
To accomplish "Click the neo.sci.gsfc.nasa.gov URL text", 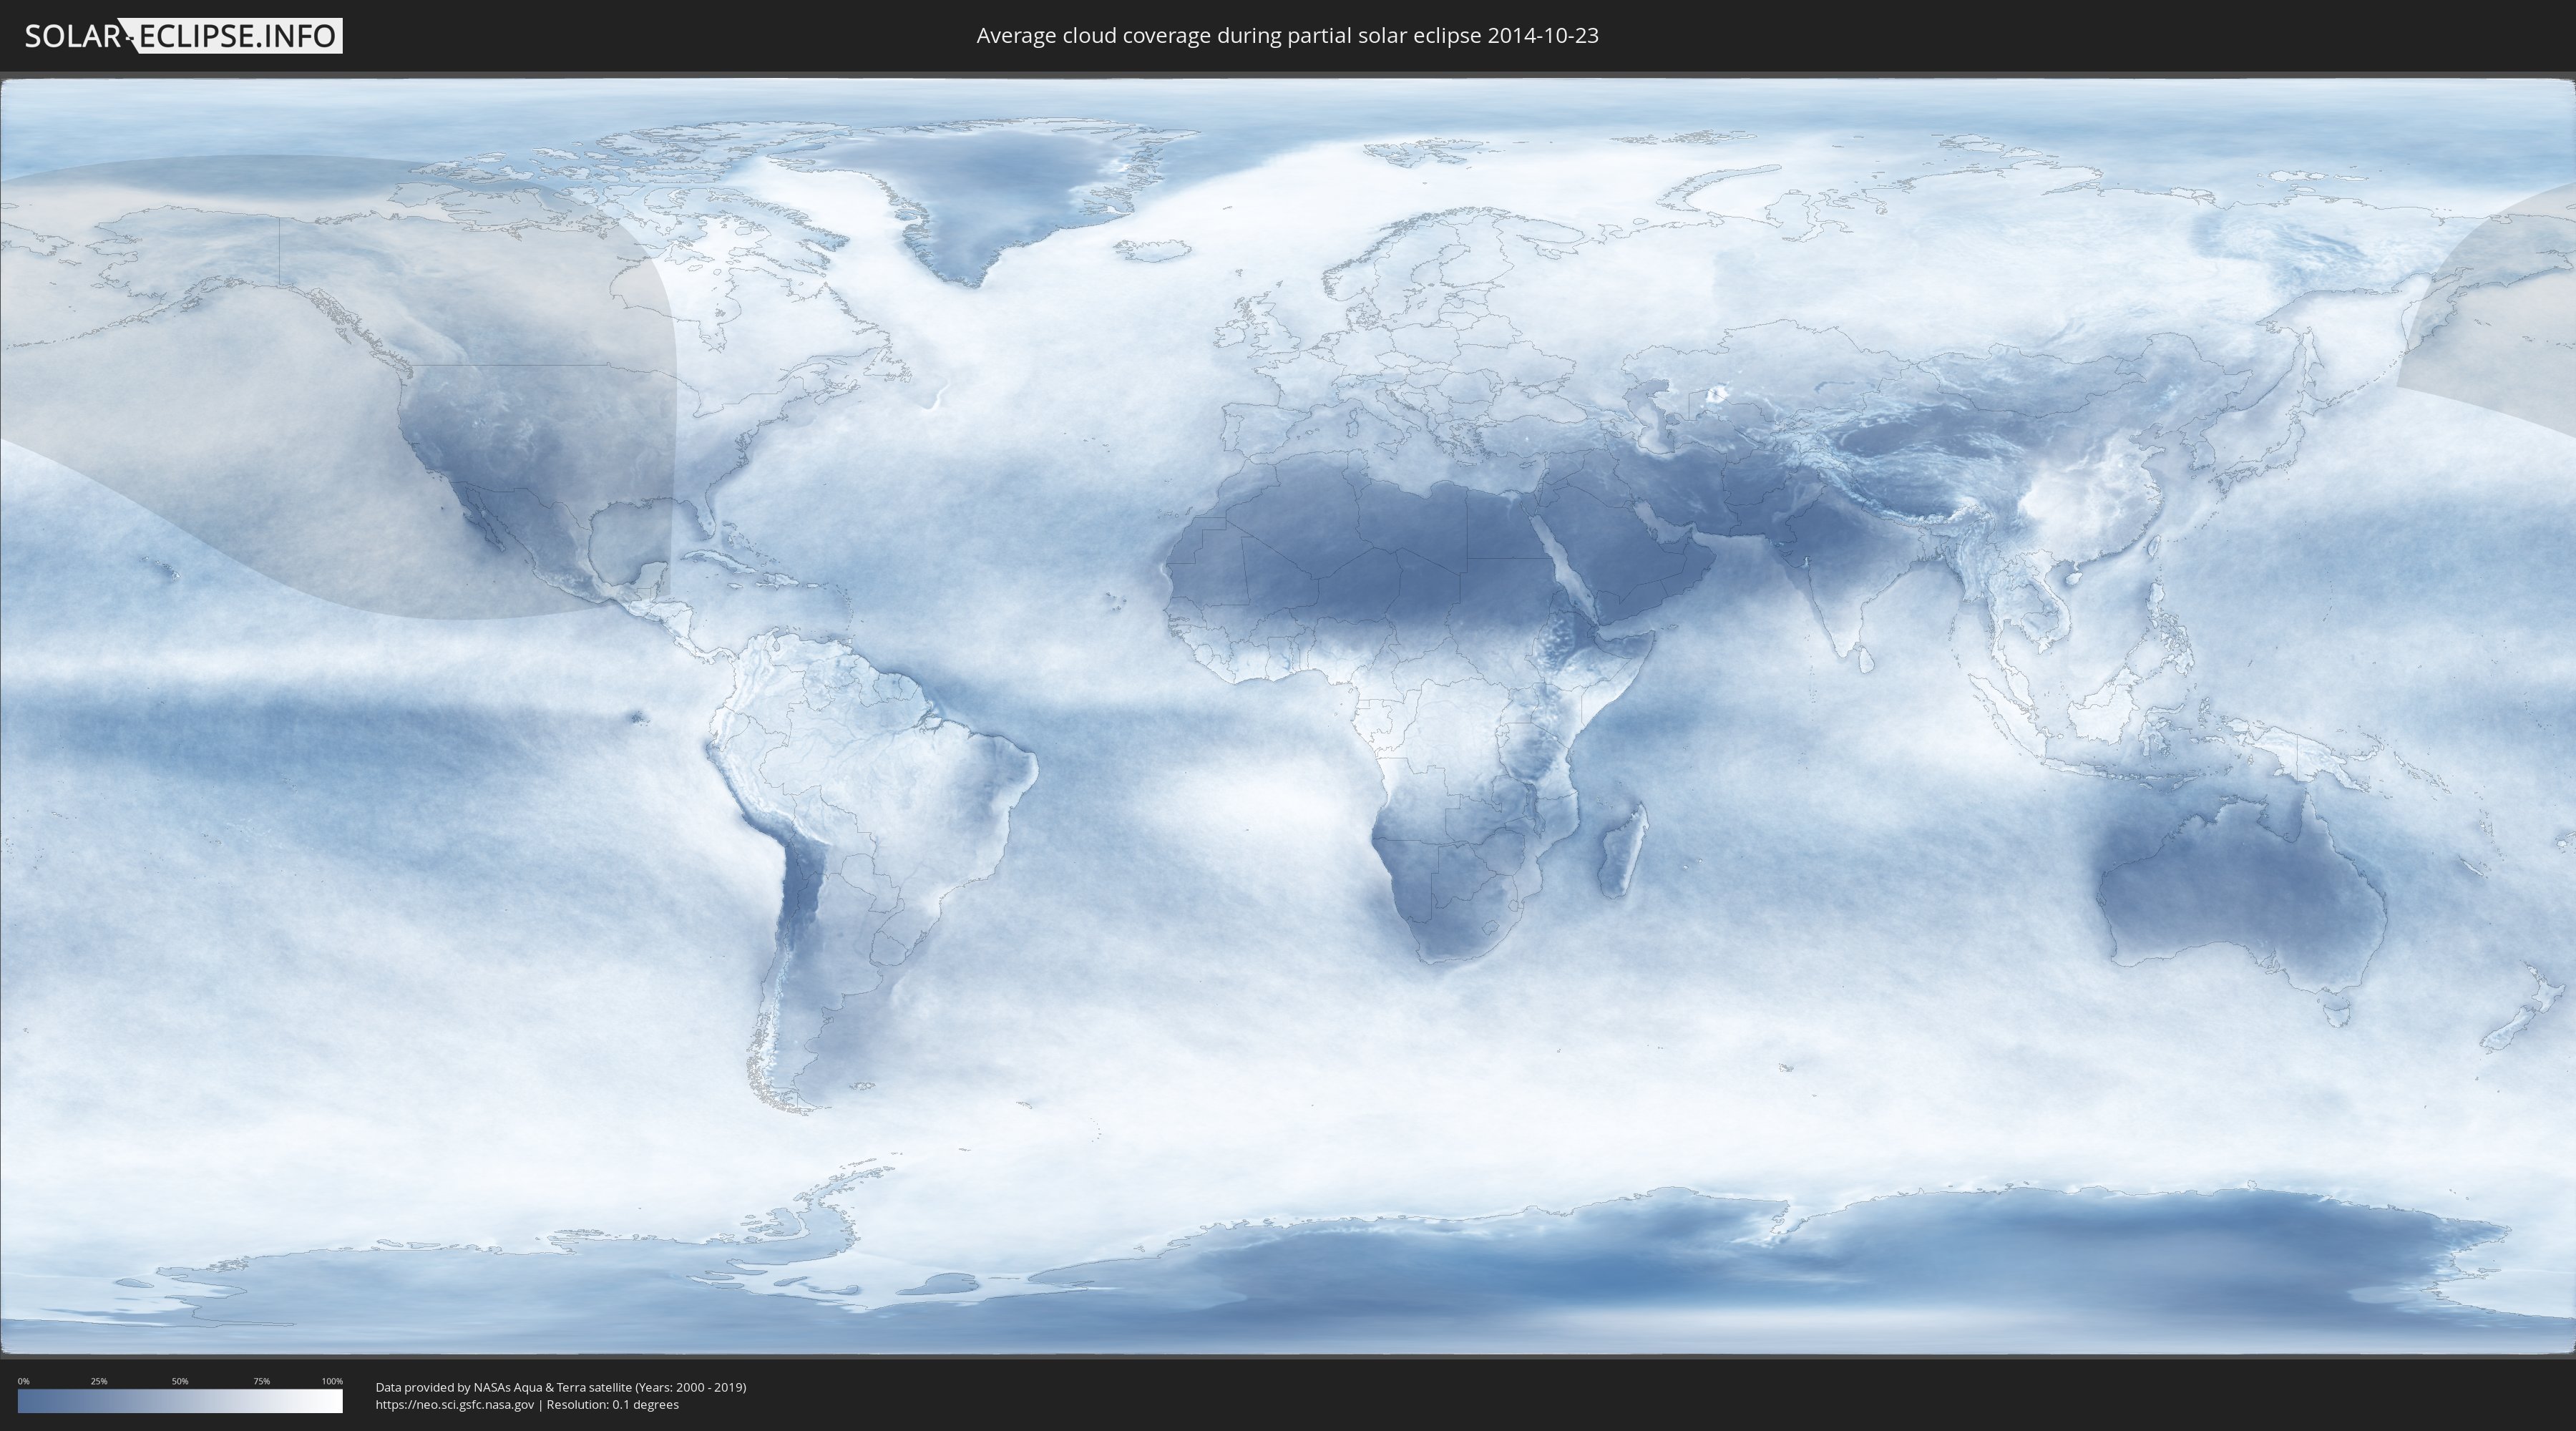I will [x=454, y=1404].
